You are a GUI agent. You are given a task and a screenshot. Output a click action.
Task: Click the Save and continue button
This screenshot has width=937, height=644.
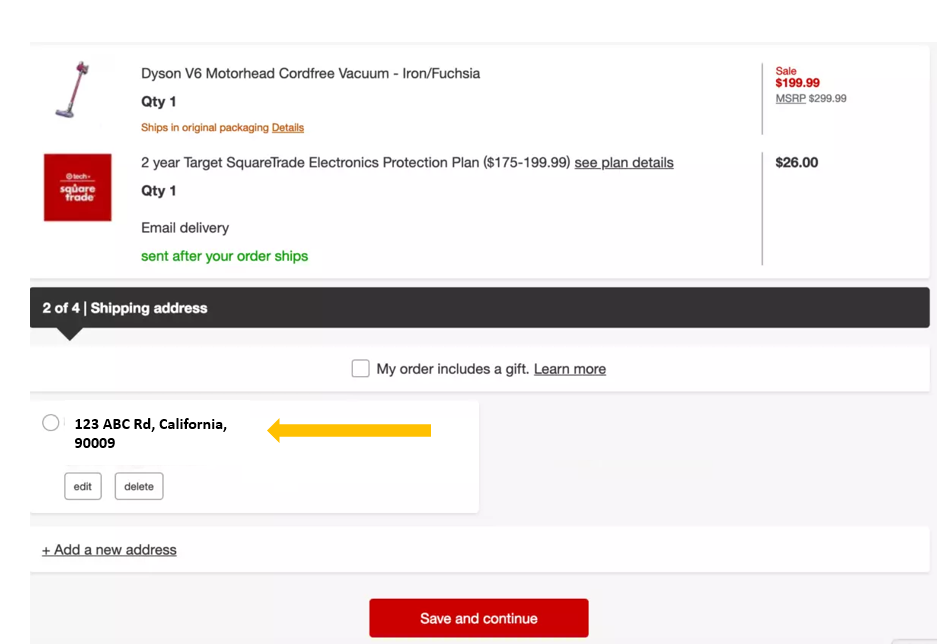point(479,618)
